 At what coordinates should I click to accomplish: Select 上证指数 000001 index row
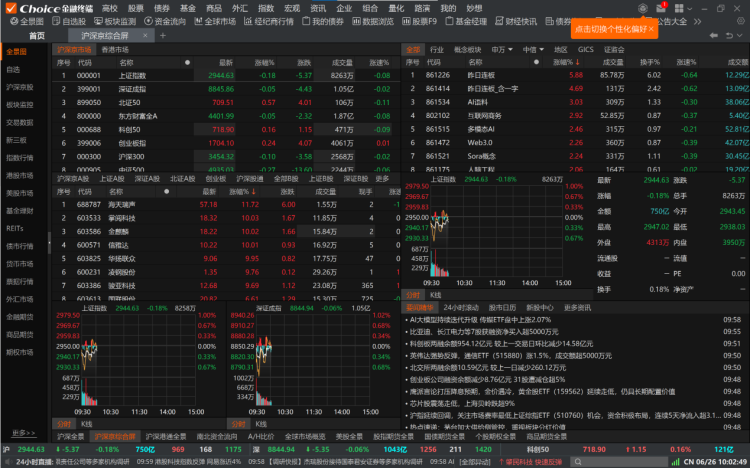click(x=226, y=75)
